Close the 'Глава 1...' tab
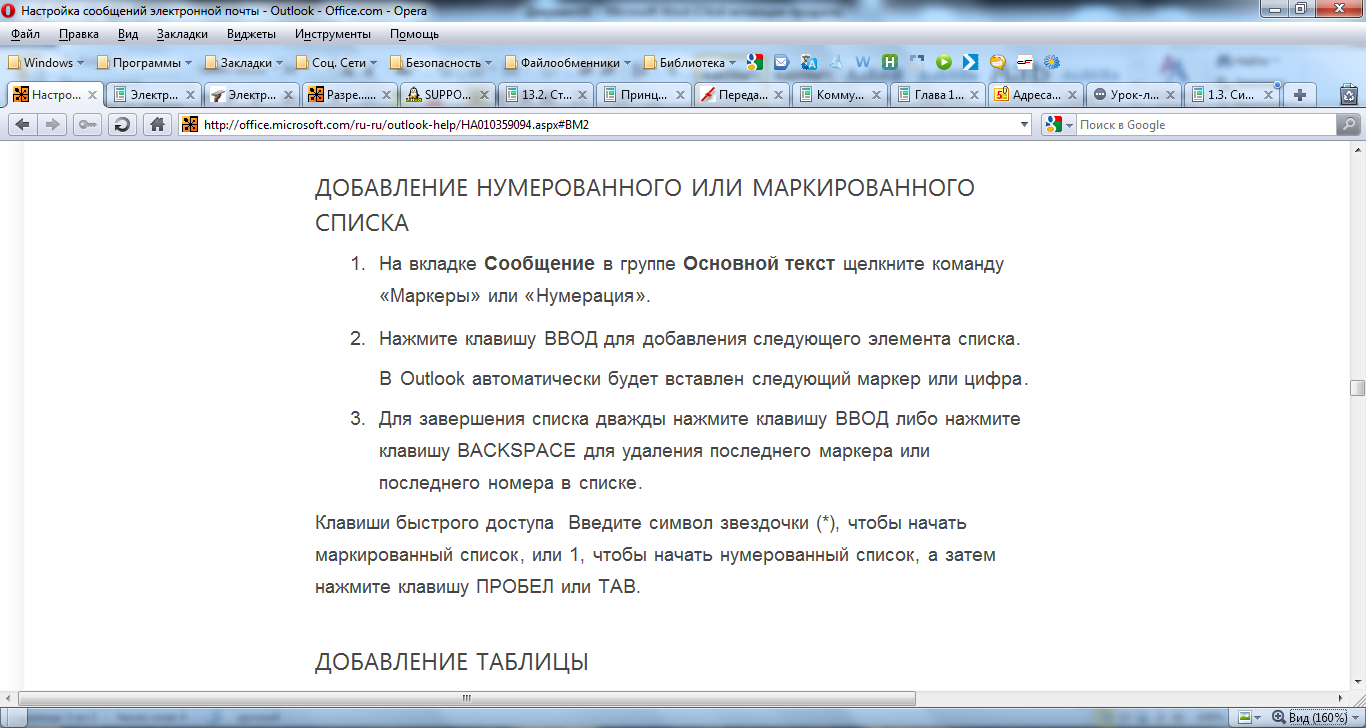The height and width of the screenshot is (728, 1366). tap(974, 95)
